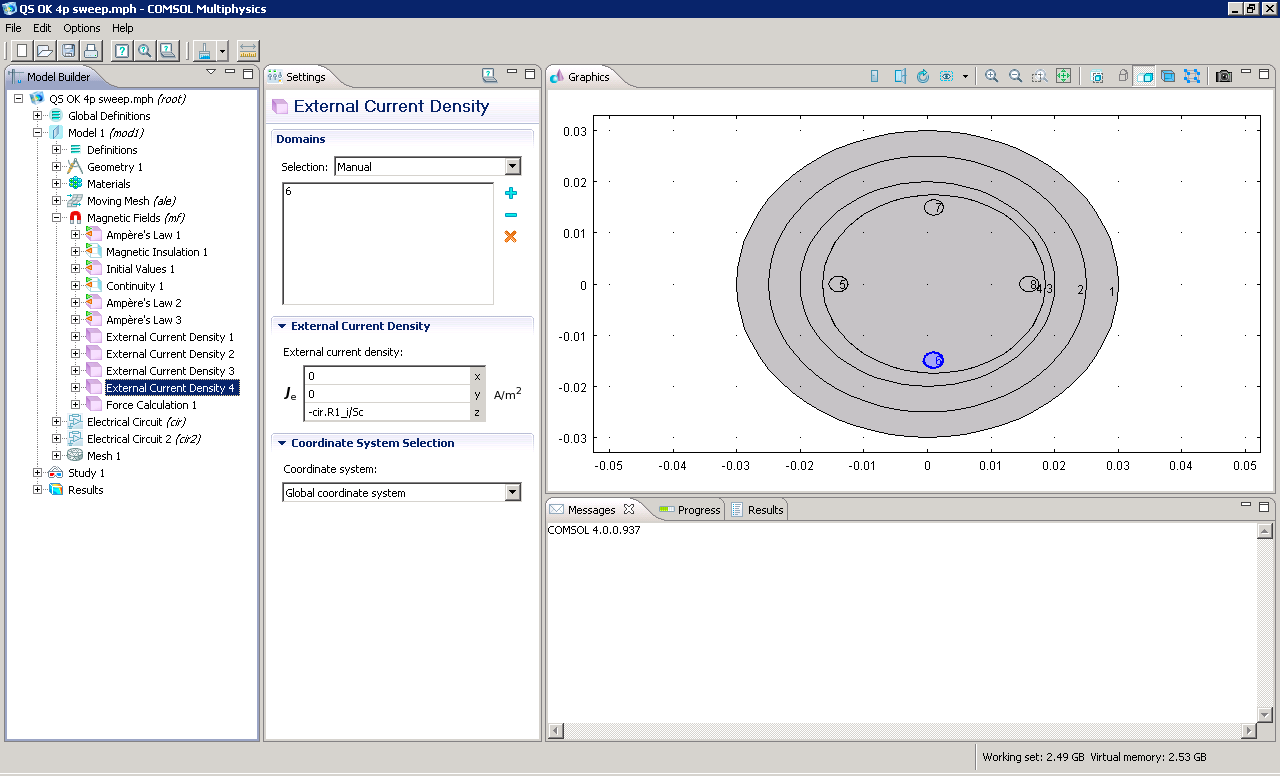
Task: Open the Selection dropdown set to Manual
Action: click(512, 167)
